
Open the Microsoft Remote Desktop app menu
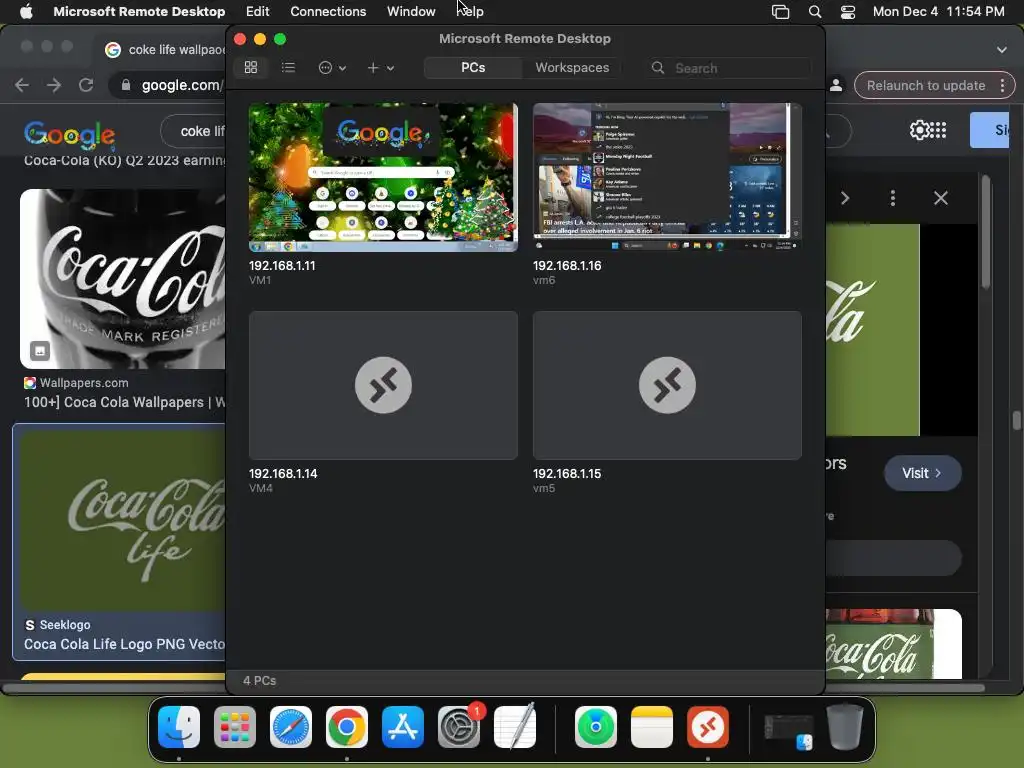[x=139, y=11]
